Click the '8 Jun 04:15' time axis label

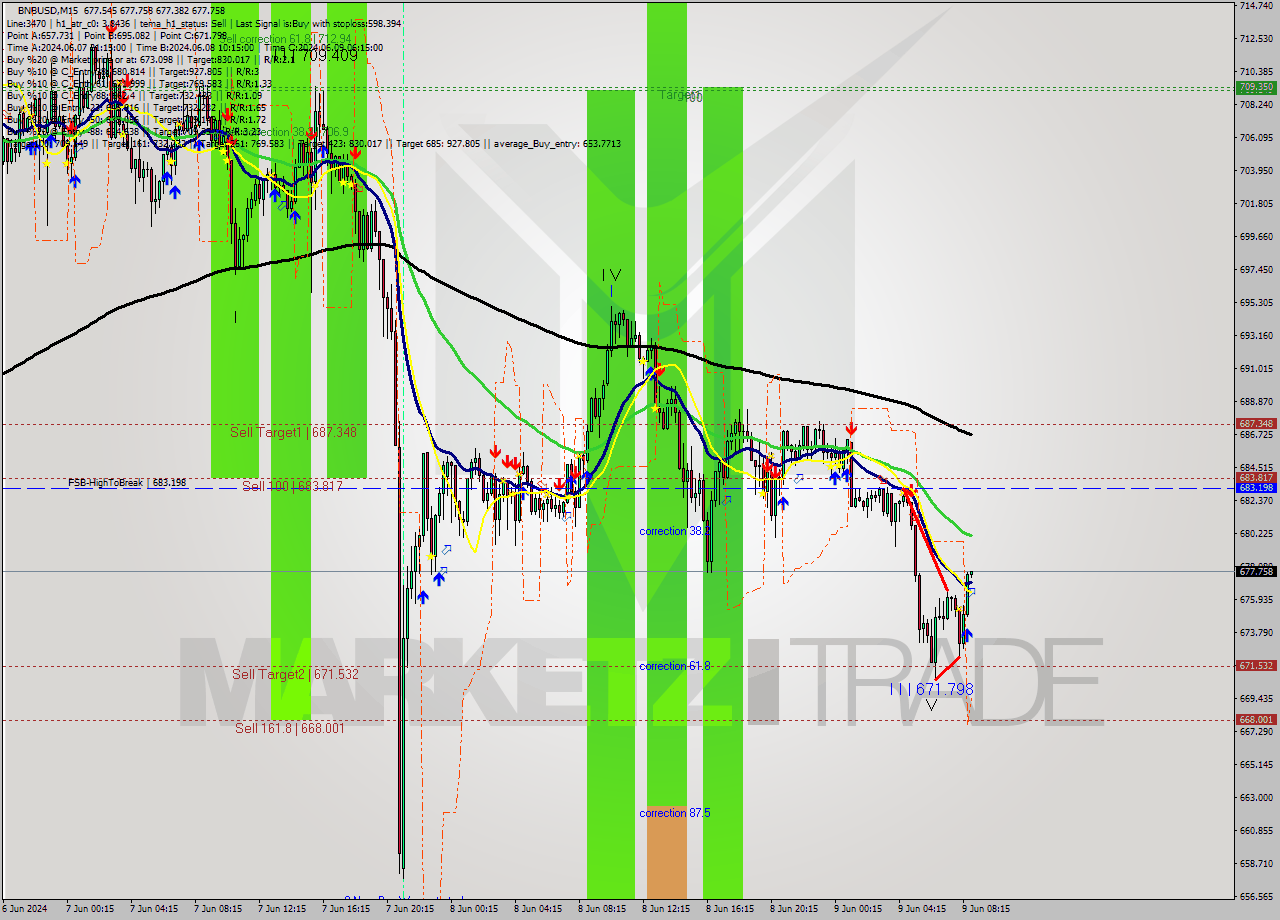tap(538, 909)
